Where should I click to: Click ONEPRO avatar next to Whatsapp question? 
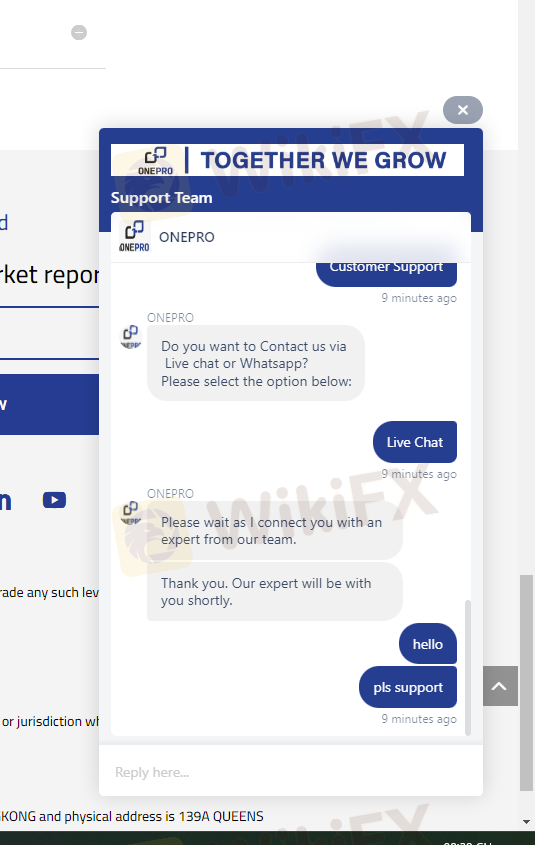click(x=130, y=338)
